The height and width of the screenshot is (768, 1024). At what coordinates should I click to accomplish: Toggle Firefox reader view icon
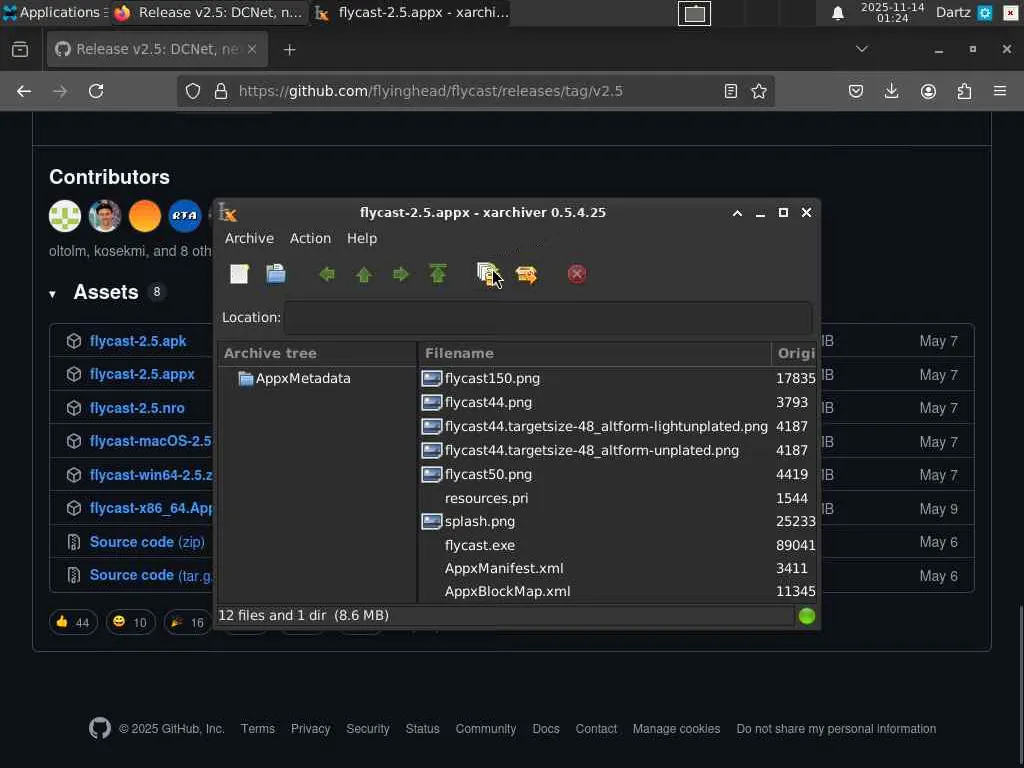pyautogui.click(x=731, y=91)
